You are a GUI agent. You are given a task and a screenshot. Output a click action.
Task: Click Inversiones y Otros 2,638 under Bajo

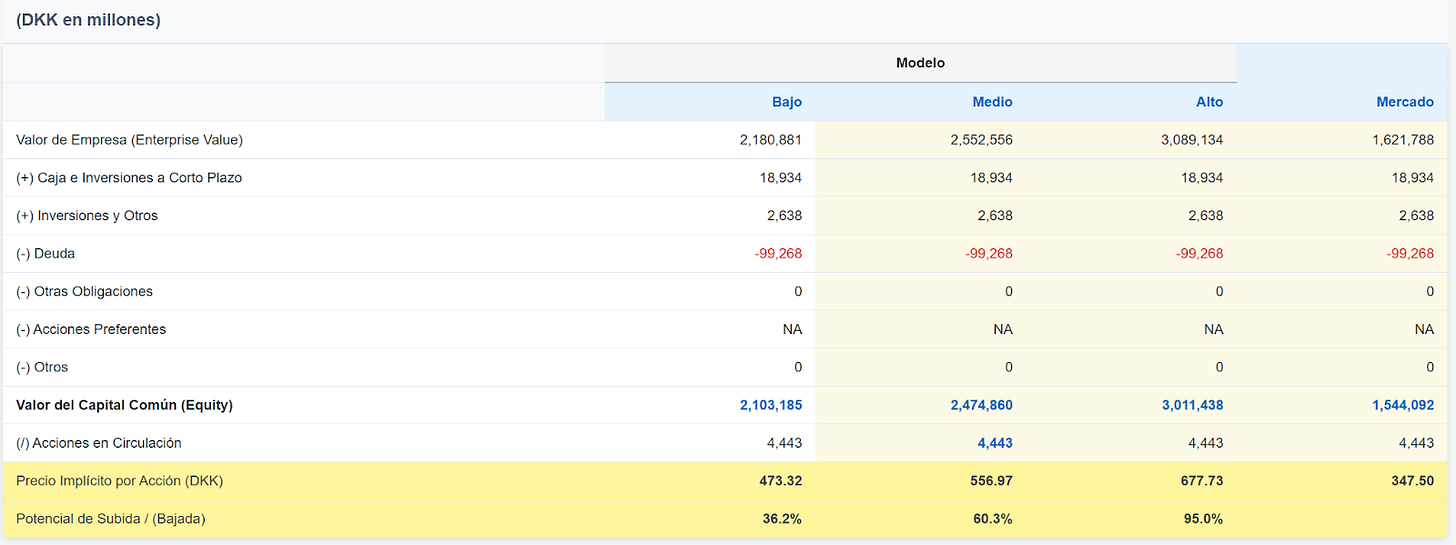784,216
